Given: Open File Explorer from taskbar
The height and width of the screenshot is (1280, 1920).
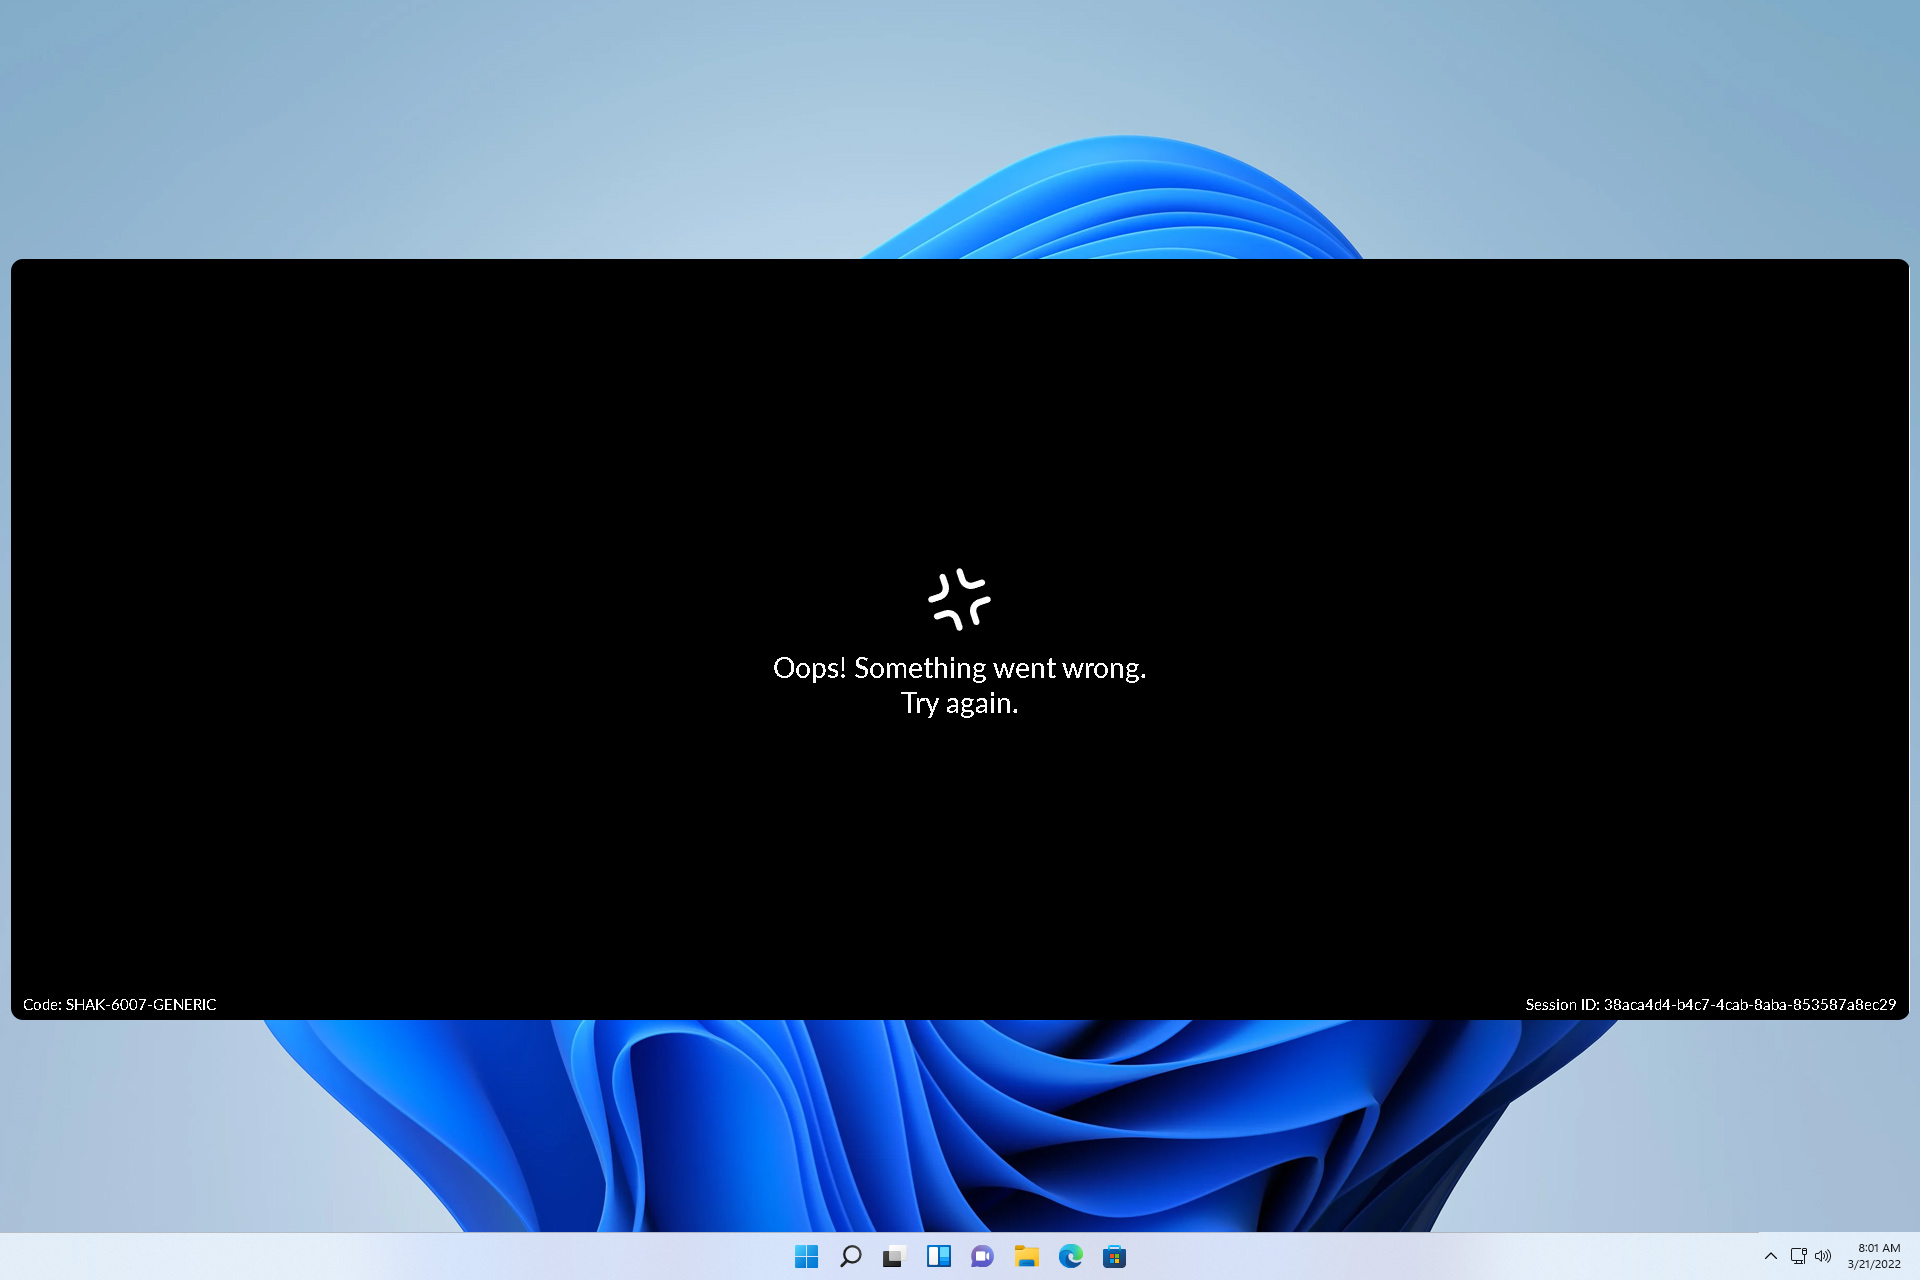Looking at the screenshot, I should (1027, 1256).
